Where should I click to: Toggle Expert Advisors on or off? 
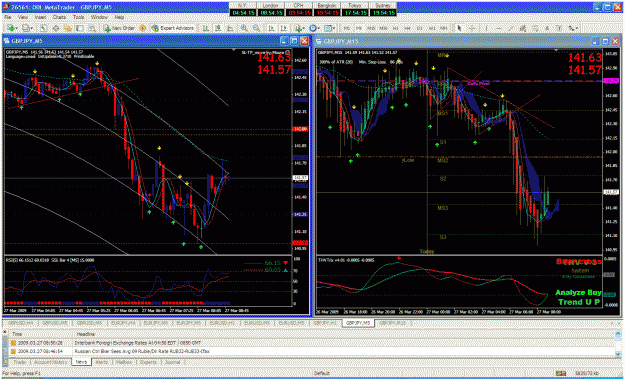(x=173, y=28)
